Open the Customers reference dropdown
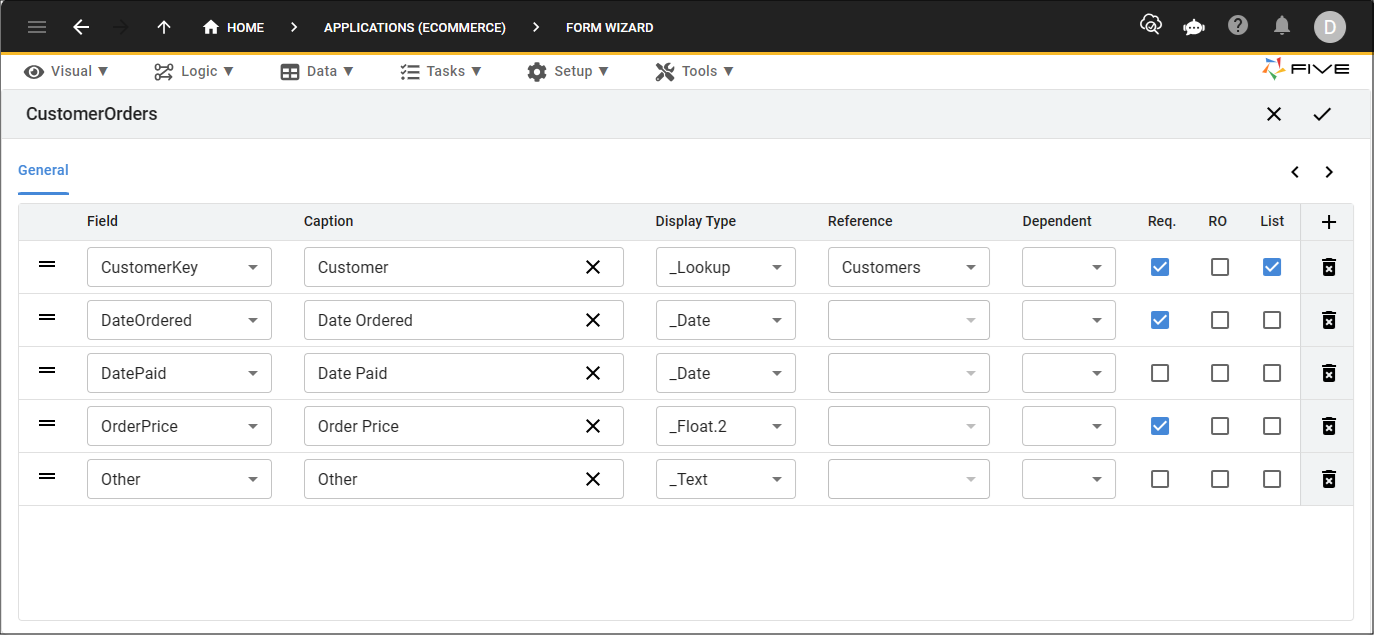Screen dimensions: 1374x635 click(909, 267)
